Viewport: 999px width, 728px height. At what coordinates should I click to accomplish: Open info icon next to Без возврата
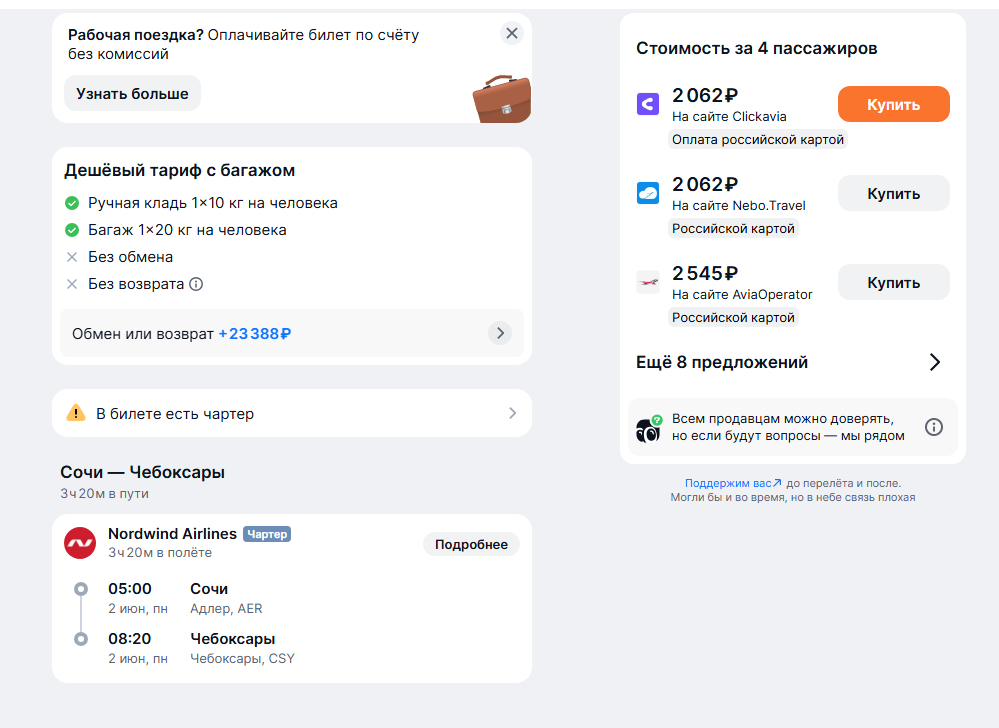[196, 284]
